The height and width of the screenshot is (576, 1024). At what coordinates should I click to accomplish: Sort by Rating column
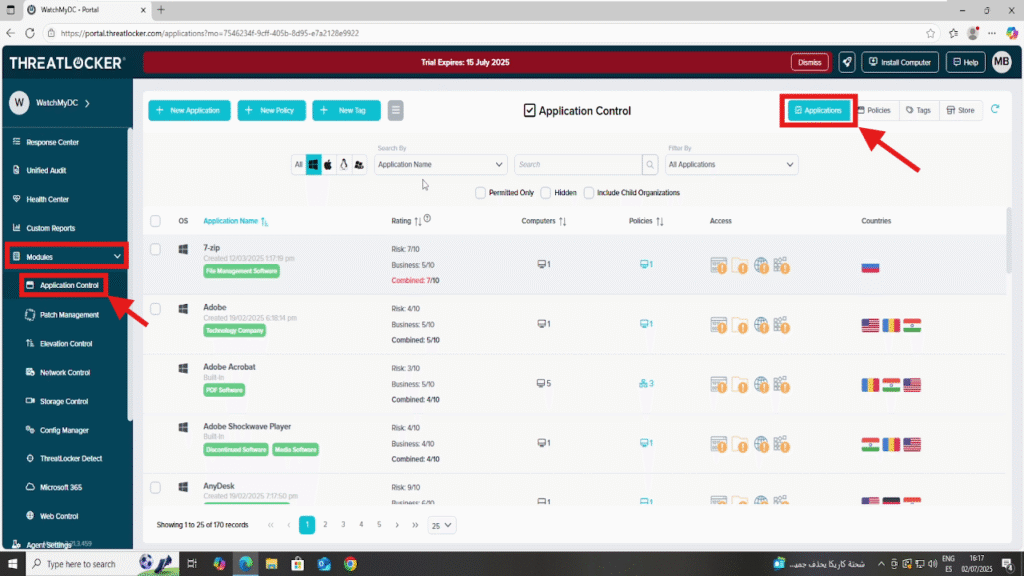(406, 221)
